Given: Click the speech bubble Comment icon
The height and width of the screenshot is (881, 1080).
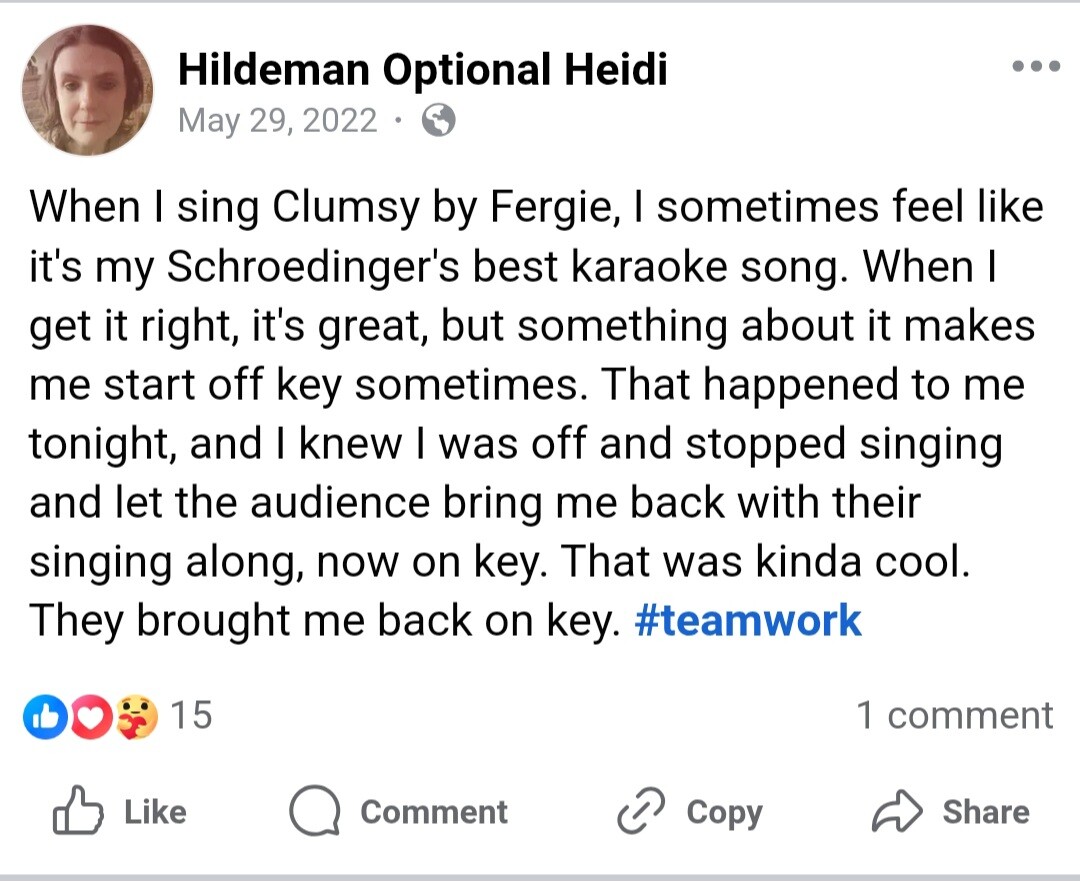Looking at the screenshot, I should pyautogui.click(x=314, y=811).
